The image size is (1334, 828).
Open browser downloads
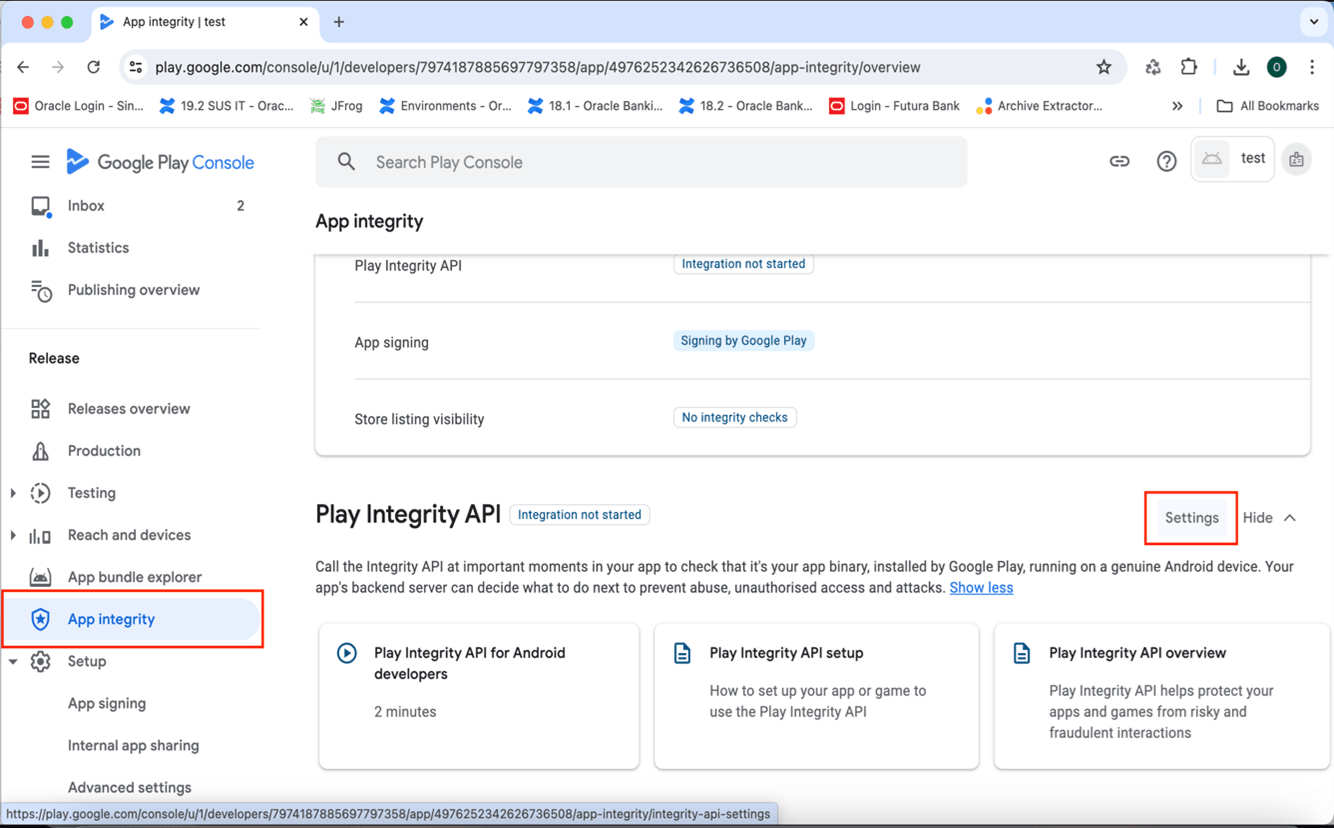tap(1241, 67)
